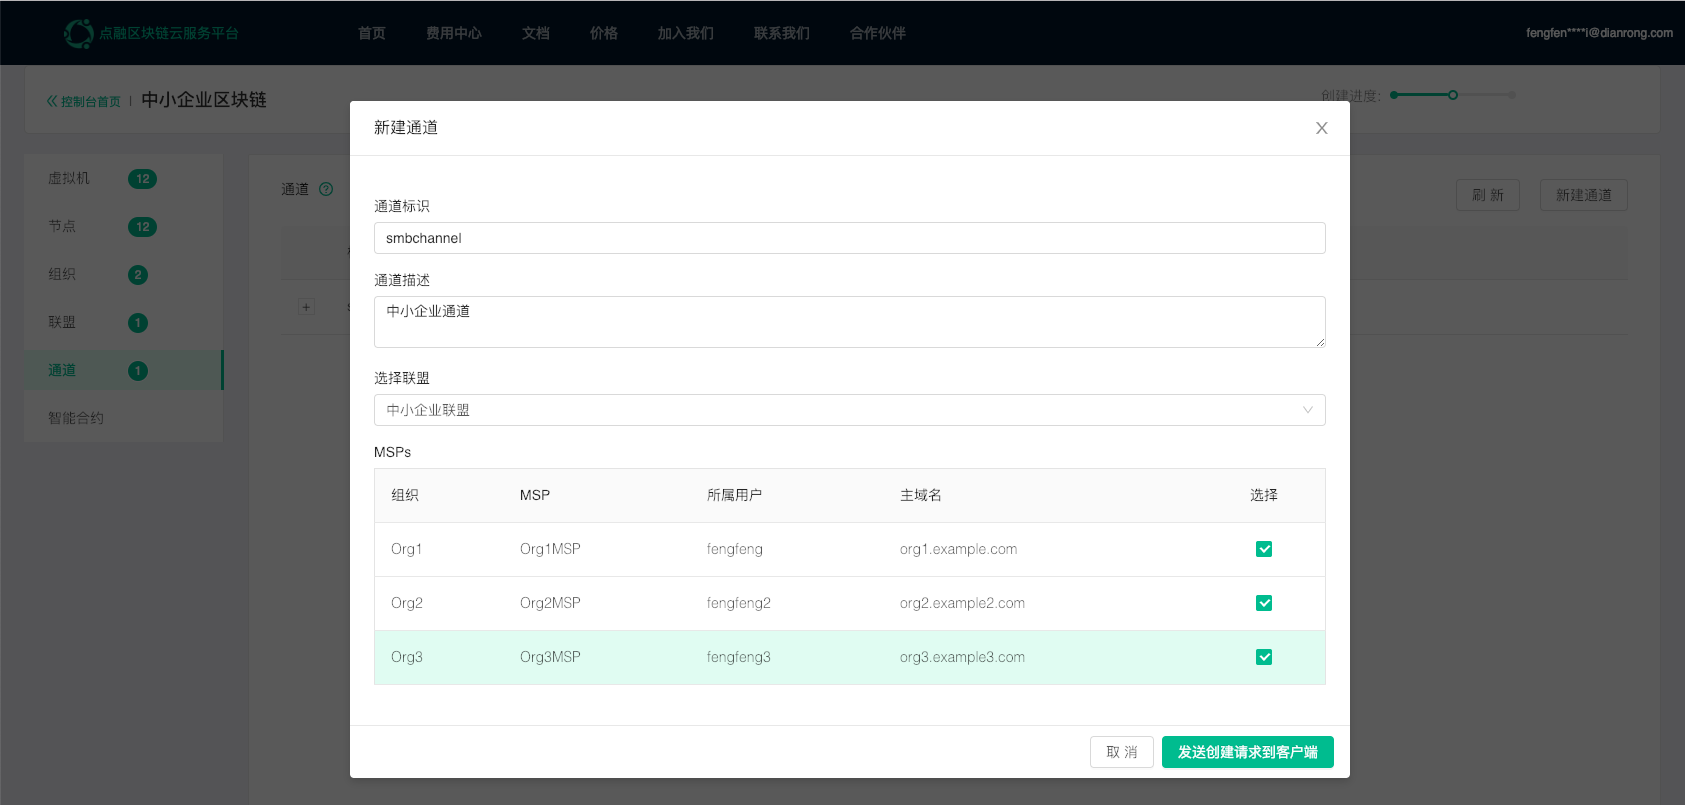Click the 刷新 button behind dialog

tap(1488, 195)
